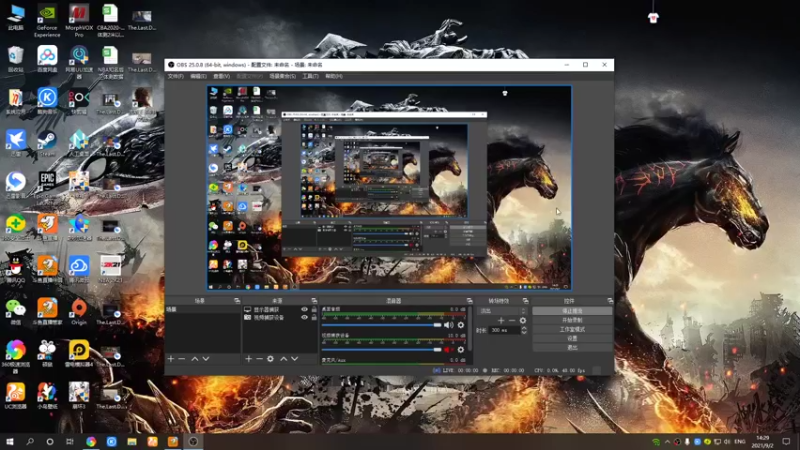Undock the scenes panel via its popout icon

tap(237, 301)
